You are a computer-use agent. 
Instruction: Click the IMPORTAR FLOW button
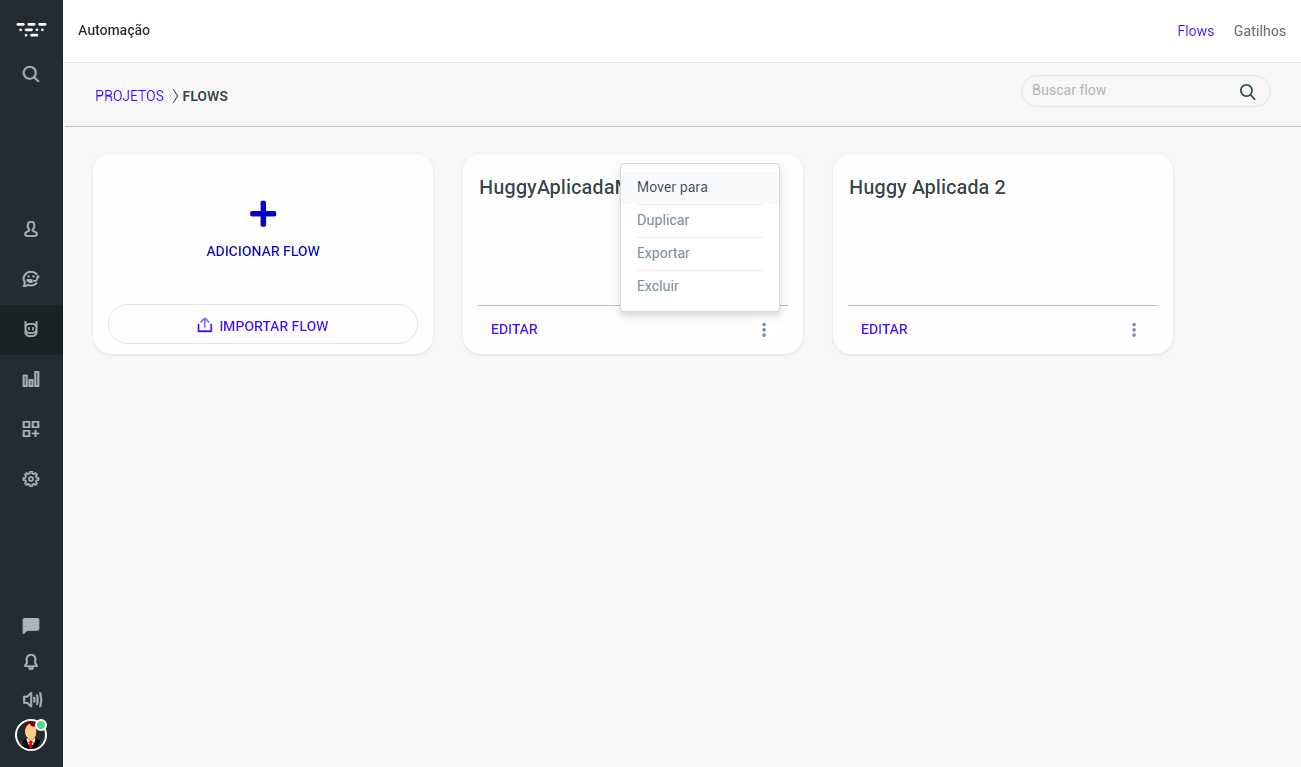click(263, 324)
